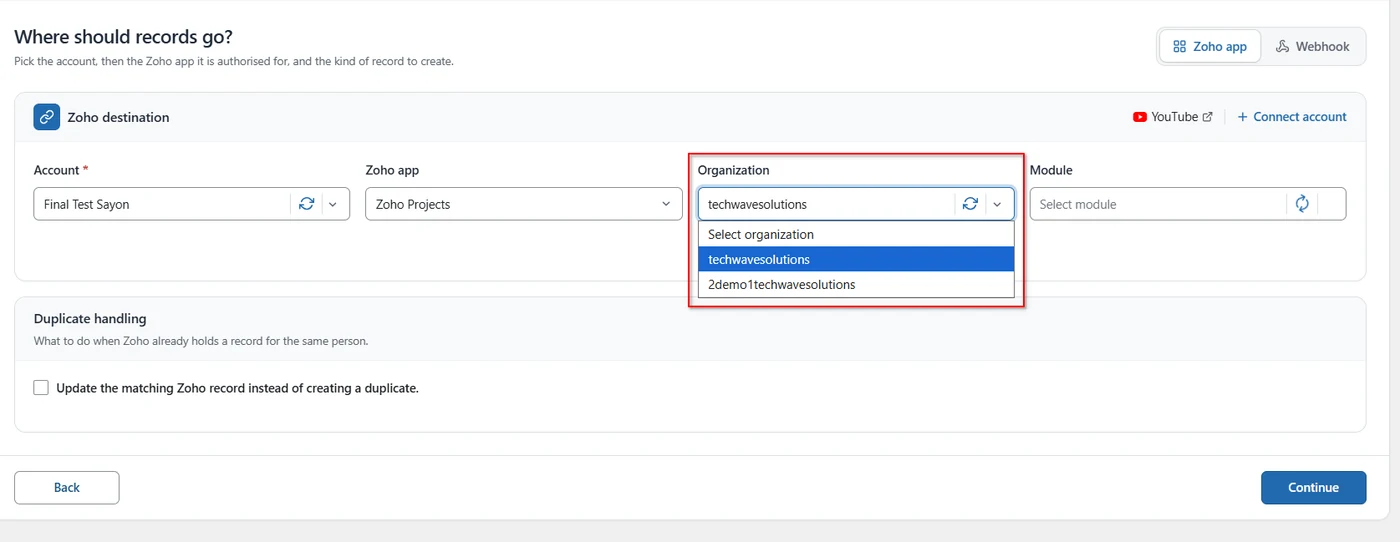Choose Select organization option in list
This screenshot has height=542, width=1400.
tap(856, 234)
